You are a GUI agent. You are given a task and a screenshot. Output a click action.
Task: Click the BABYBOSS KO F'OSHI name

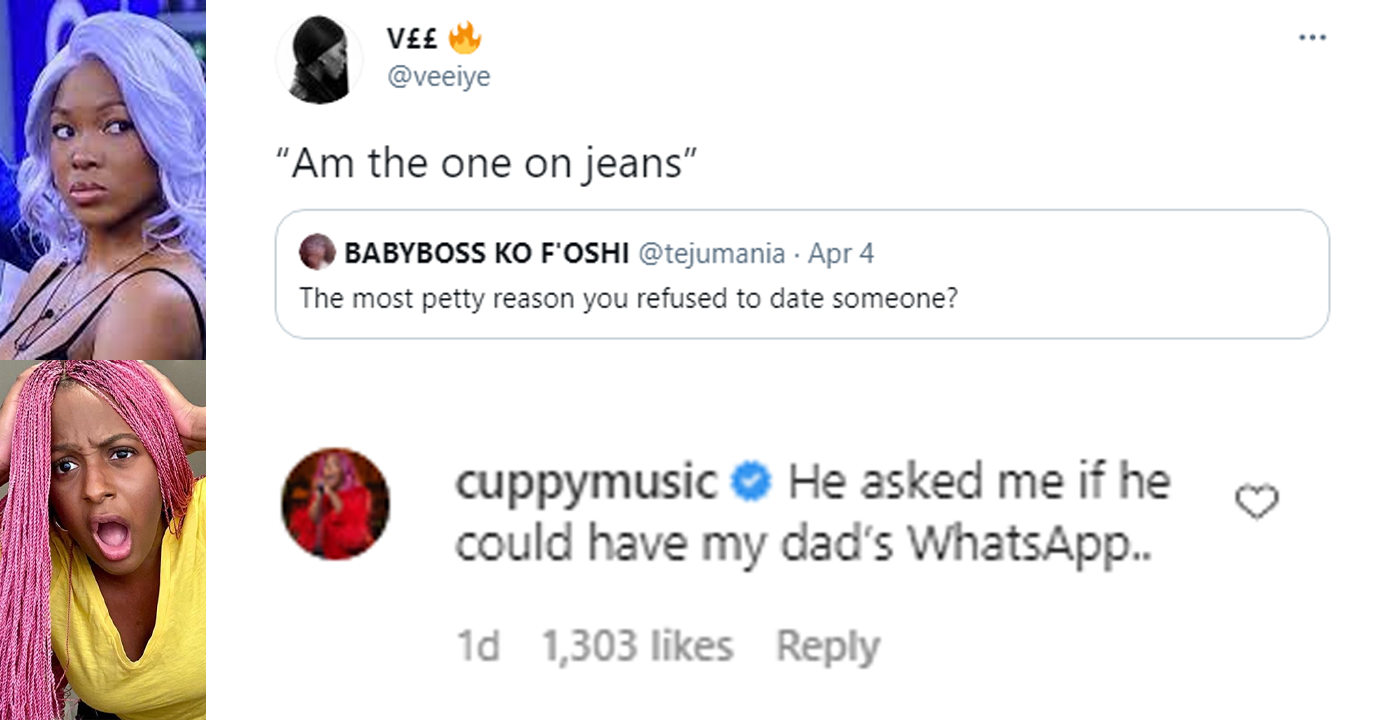(486, 254)
